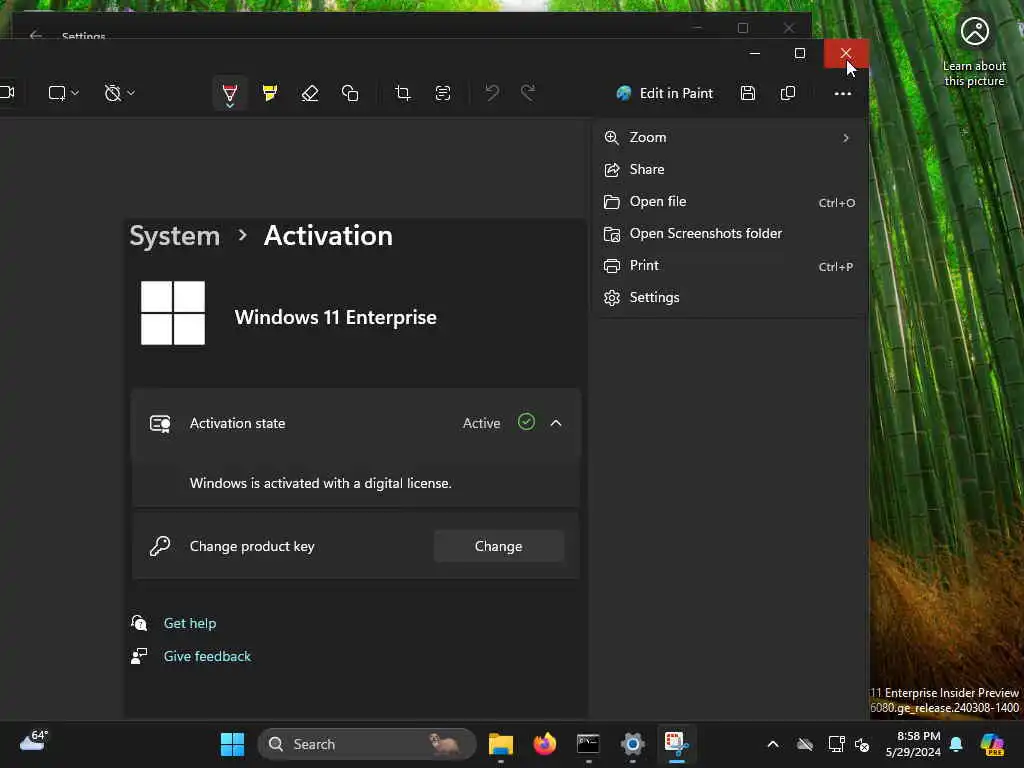Undo the last edit
Screen dimensions: 1024x768
[x=492, y=93]
